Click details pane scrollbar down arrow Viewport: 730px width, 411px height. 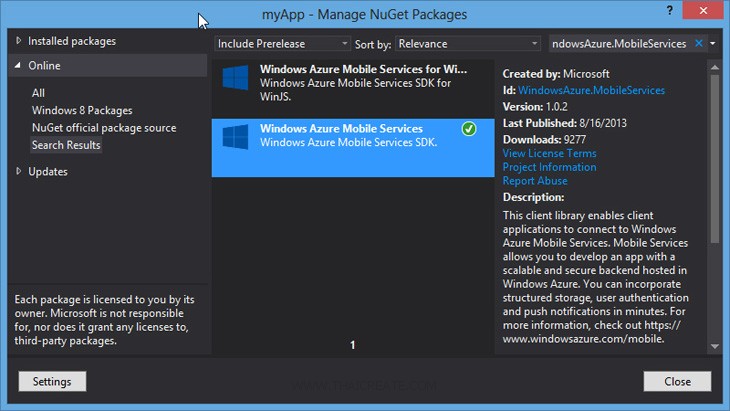[x=715, y=346]
